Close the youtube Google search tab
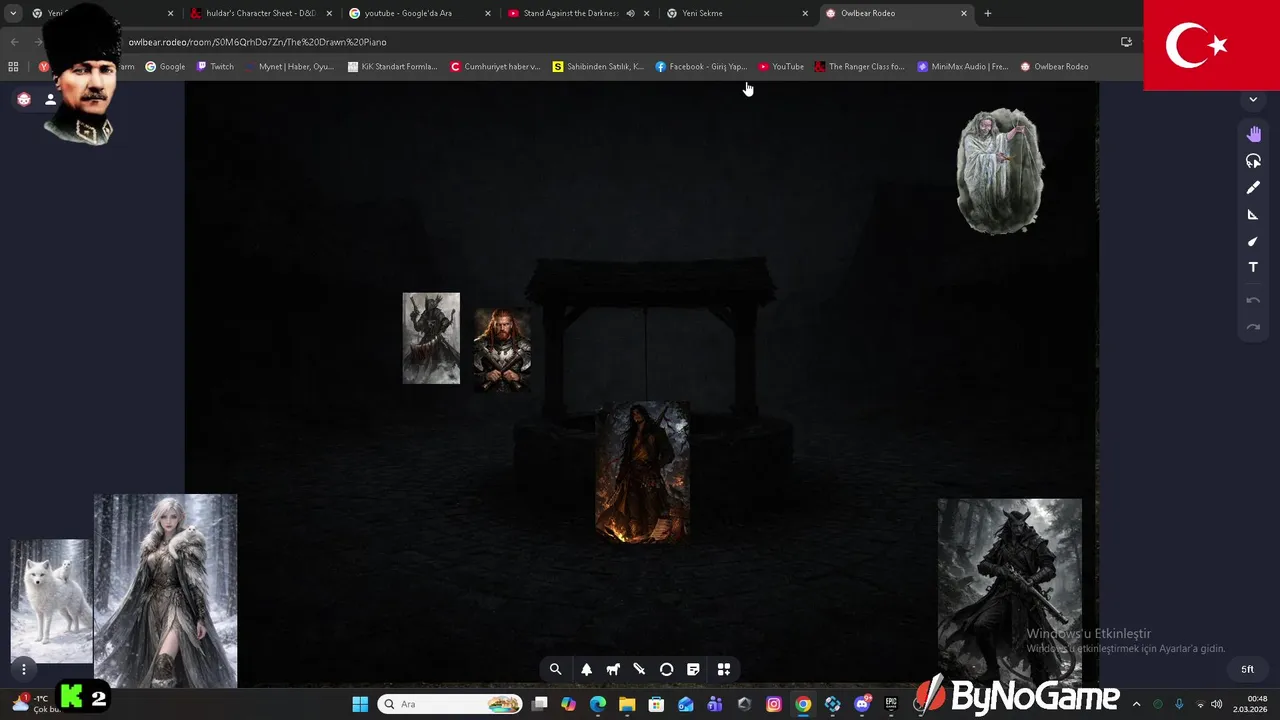This screenshot has width=1280, height=720. [488, 13]
